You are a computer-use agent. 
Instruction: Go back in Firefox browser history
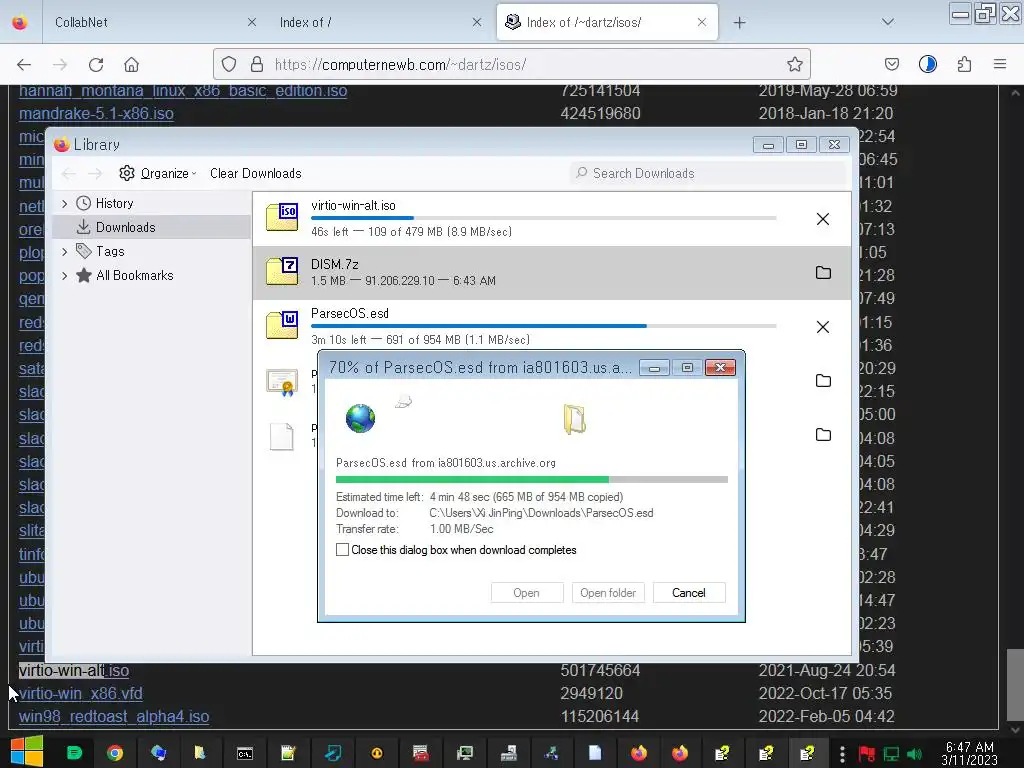coord(24,65)
